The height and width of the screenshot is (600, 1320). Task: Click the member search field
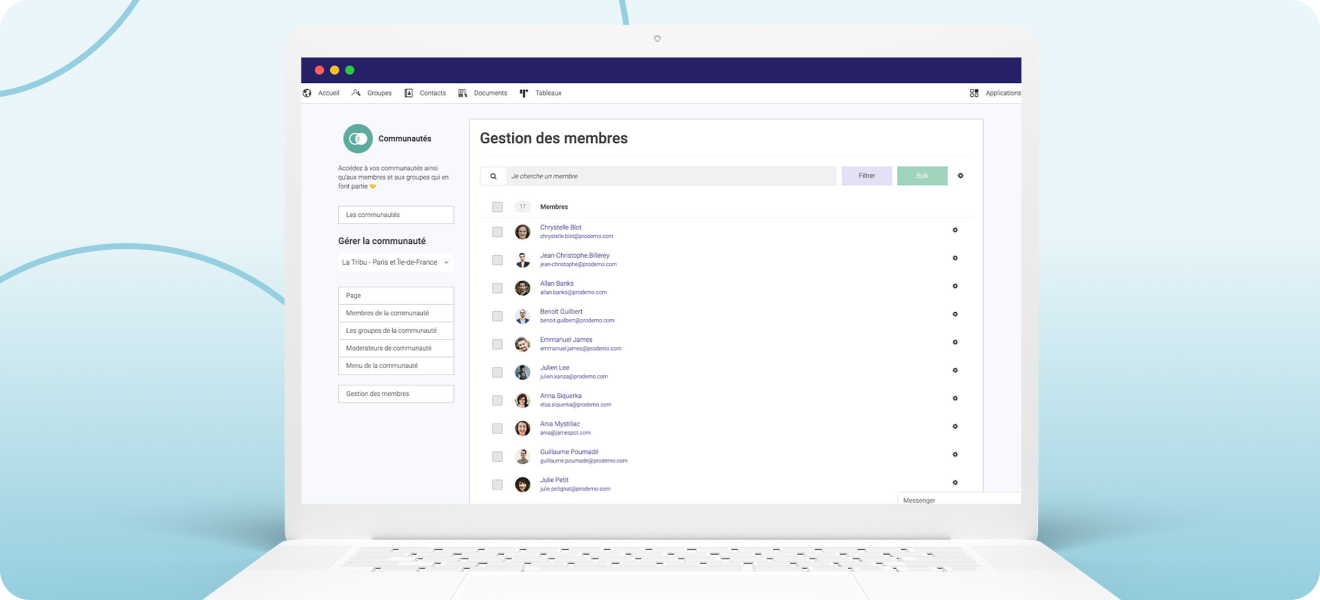671,176
